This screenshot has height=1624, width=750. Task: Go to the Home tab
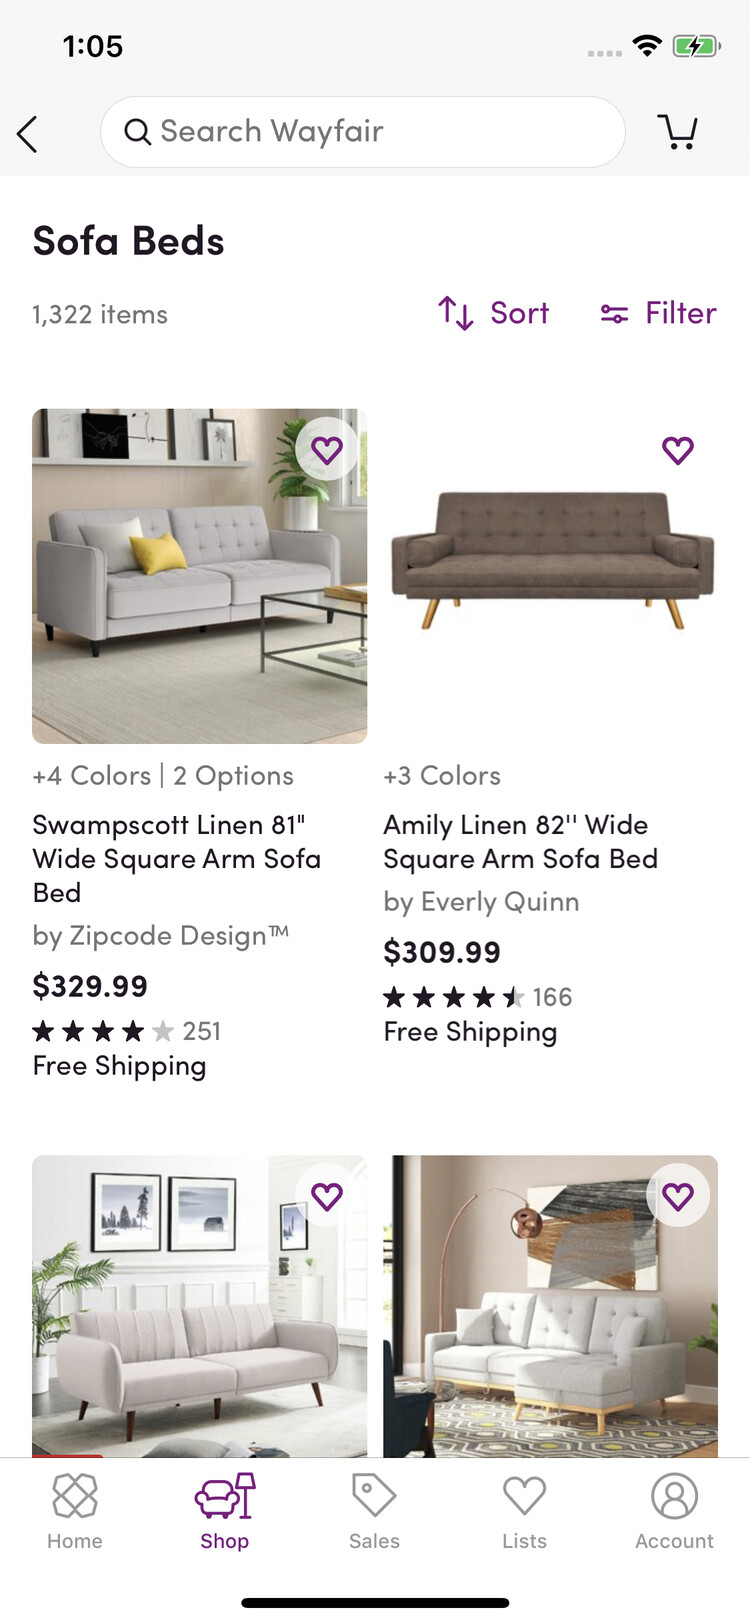coord(75,1511)
